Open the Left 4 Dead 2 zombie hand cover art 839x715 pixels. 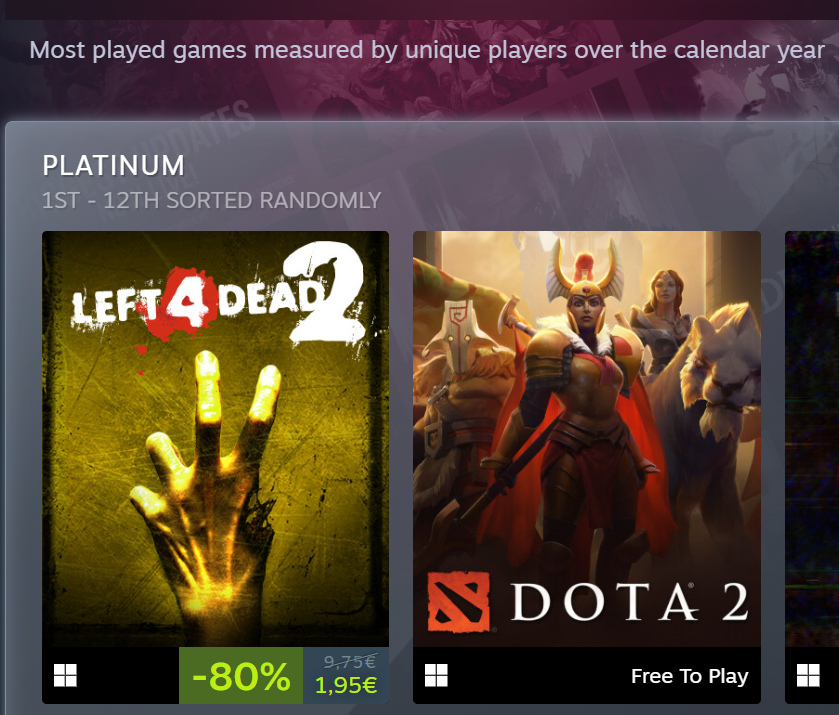point(216,439)
